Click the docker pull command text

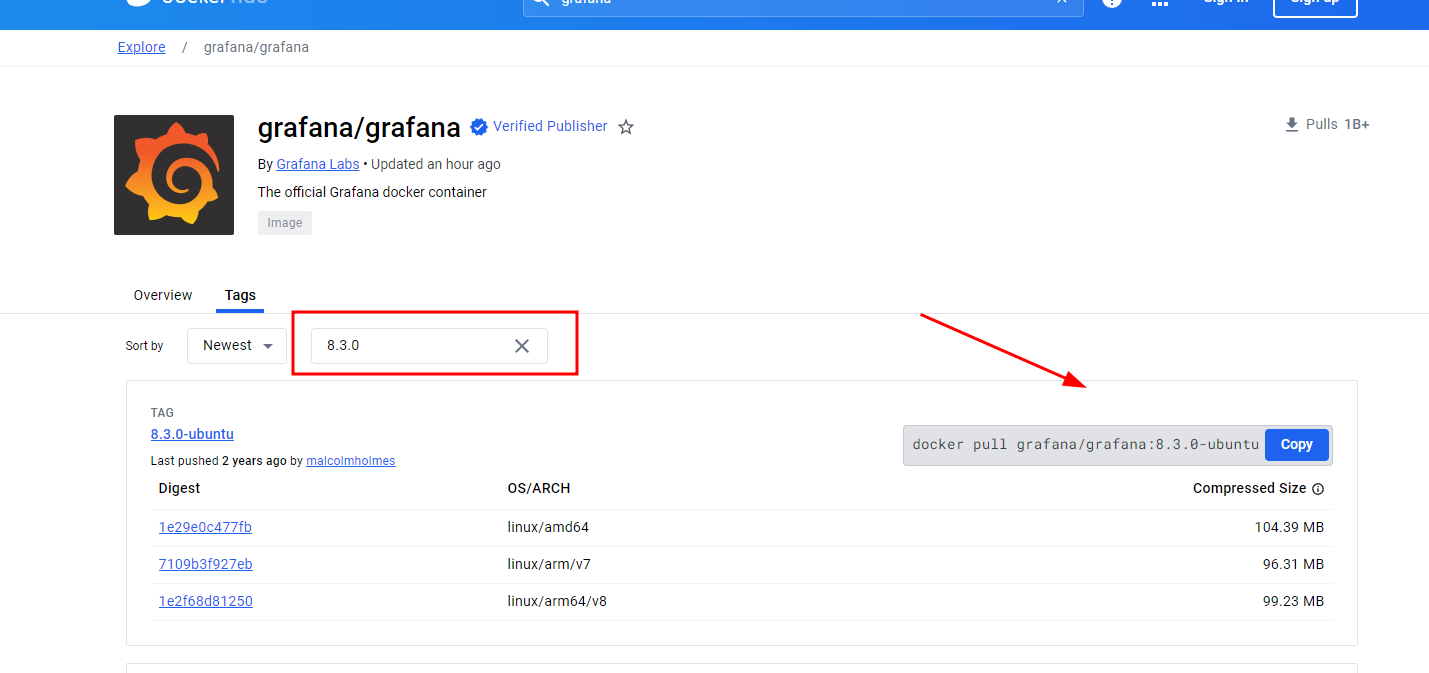point(1085,445)
